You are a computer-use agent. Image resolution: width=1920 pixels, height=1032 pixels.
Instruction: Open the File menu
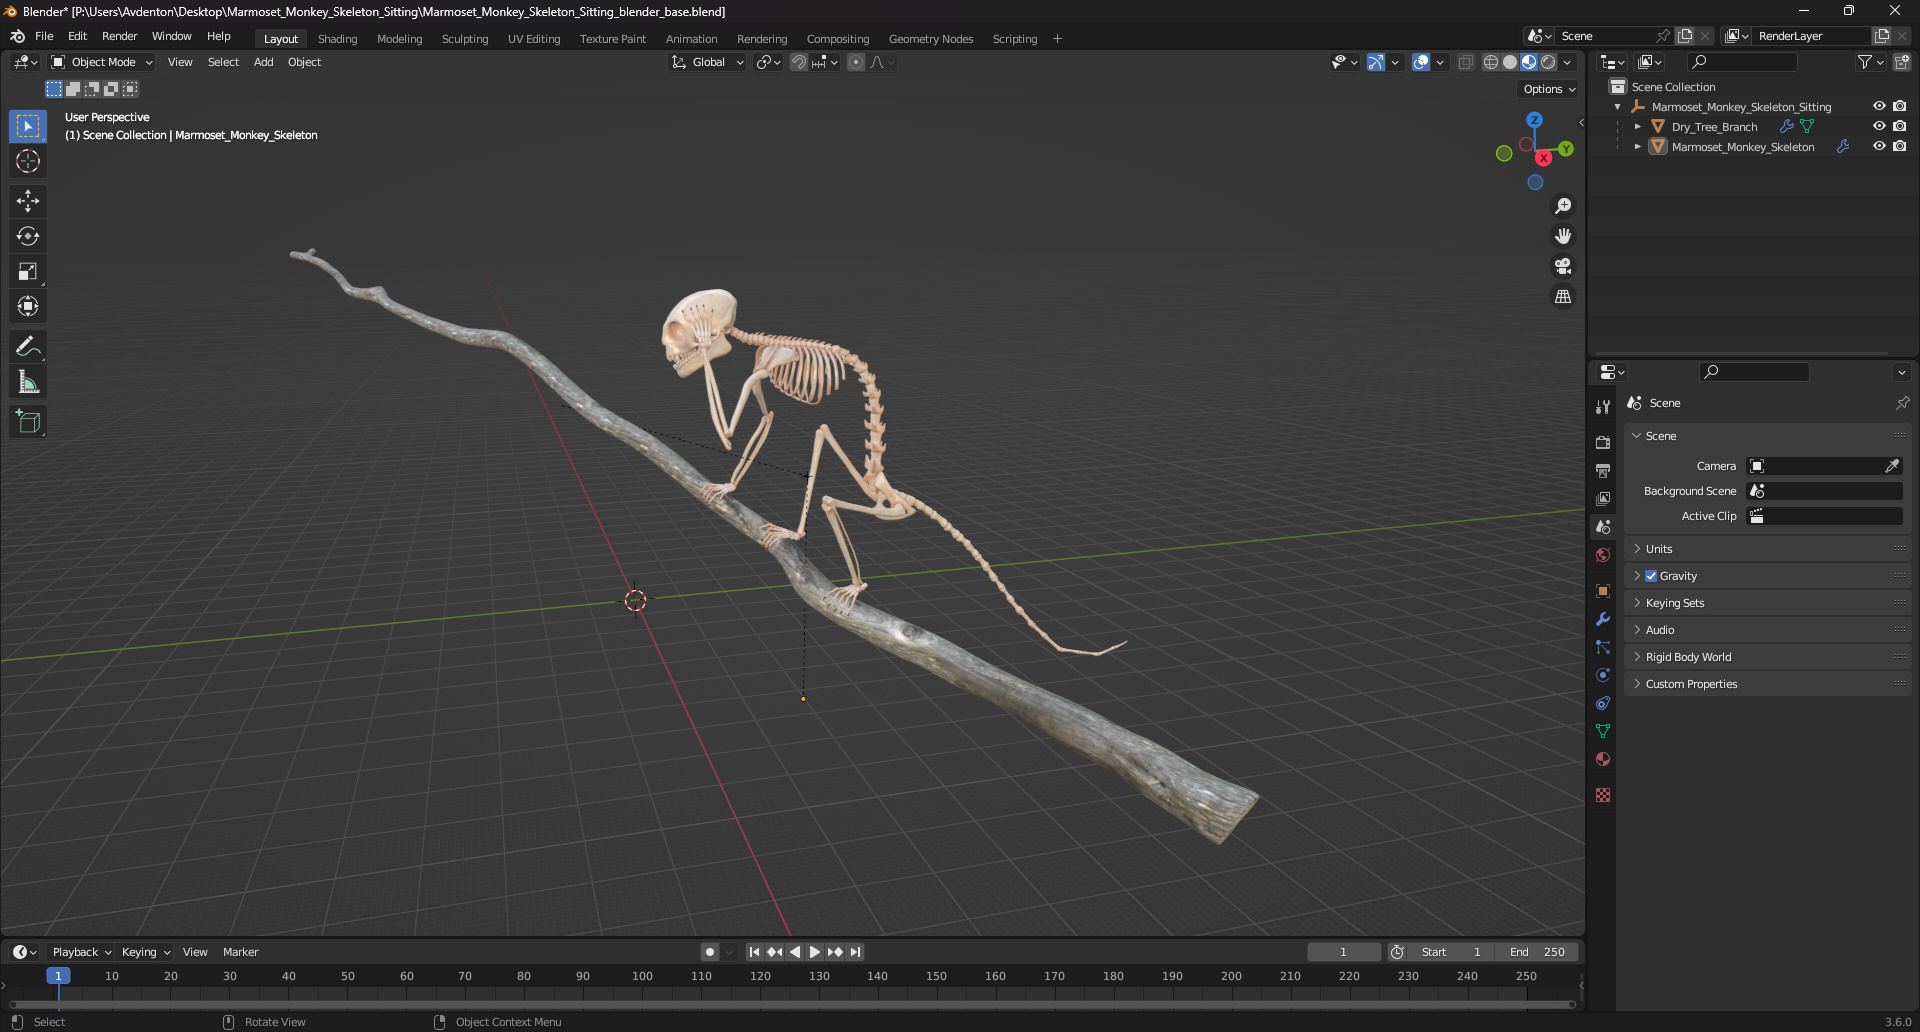pyautogui.click(x=44, y=36)
